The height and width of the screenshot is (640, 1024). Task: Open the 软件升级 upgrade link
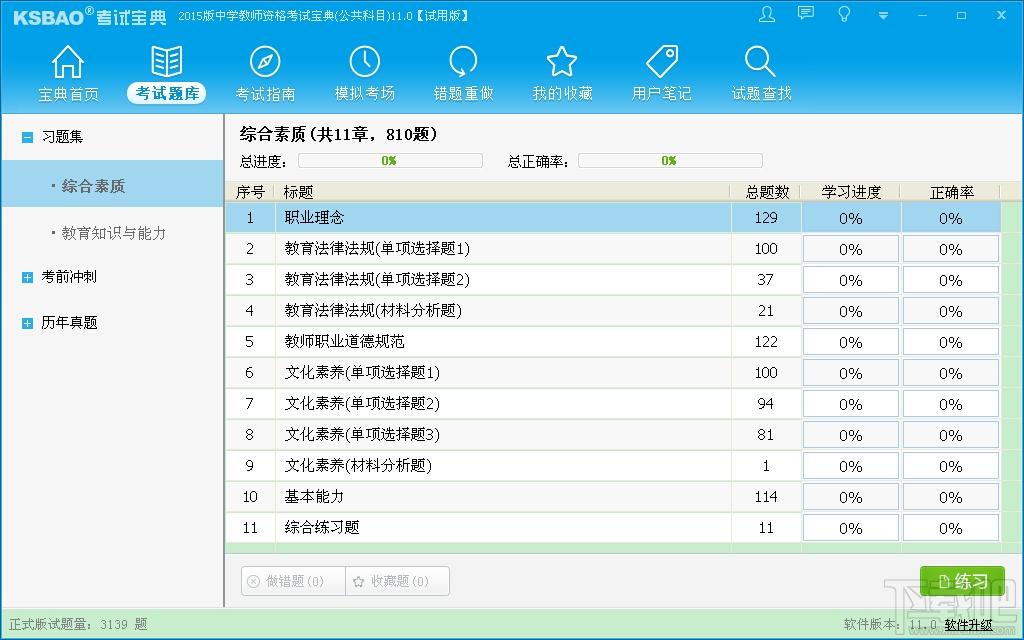[968, 624]
